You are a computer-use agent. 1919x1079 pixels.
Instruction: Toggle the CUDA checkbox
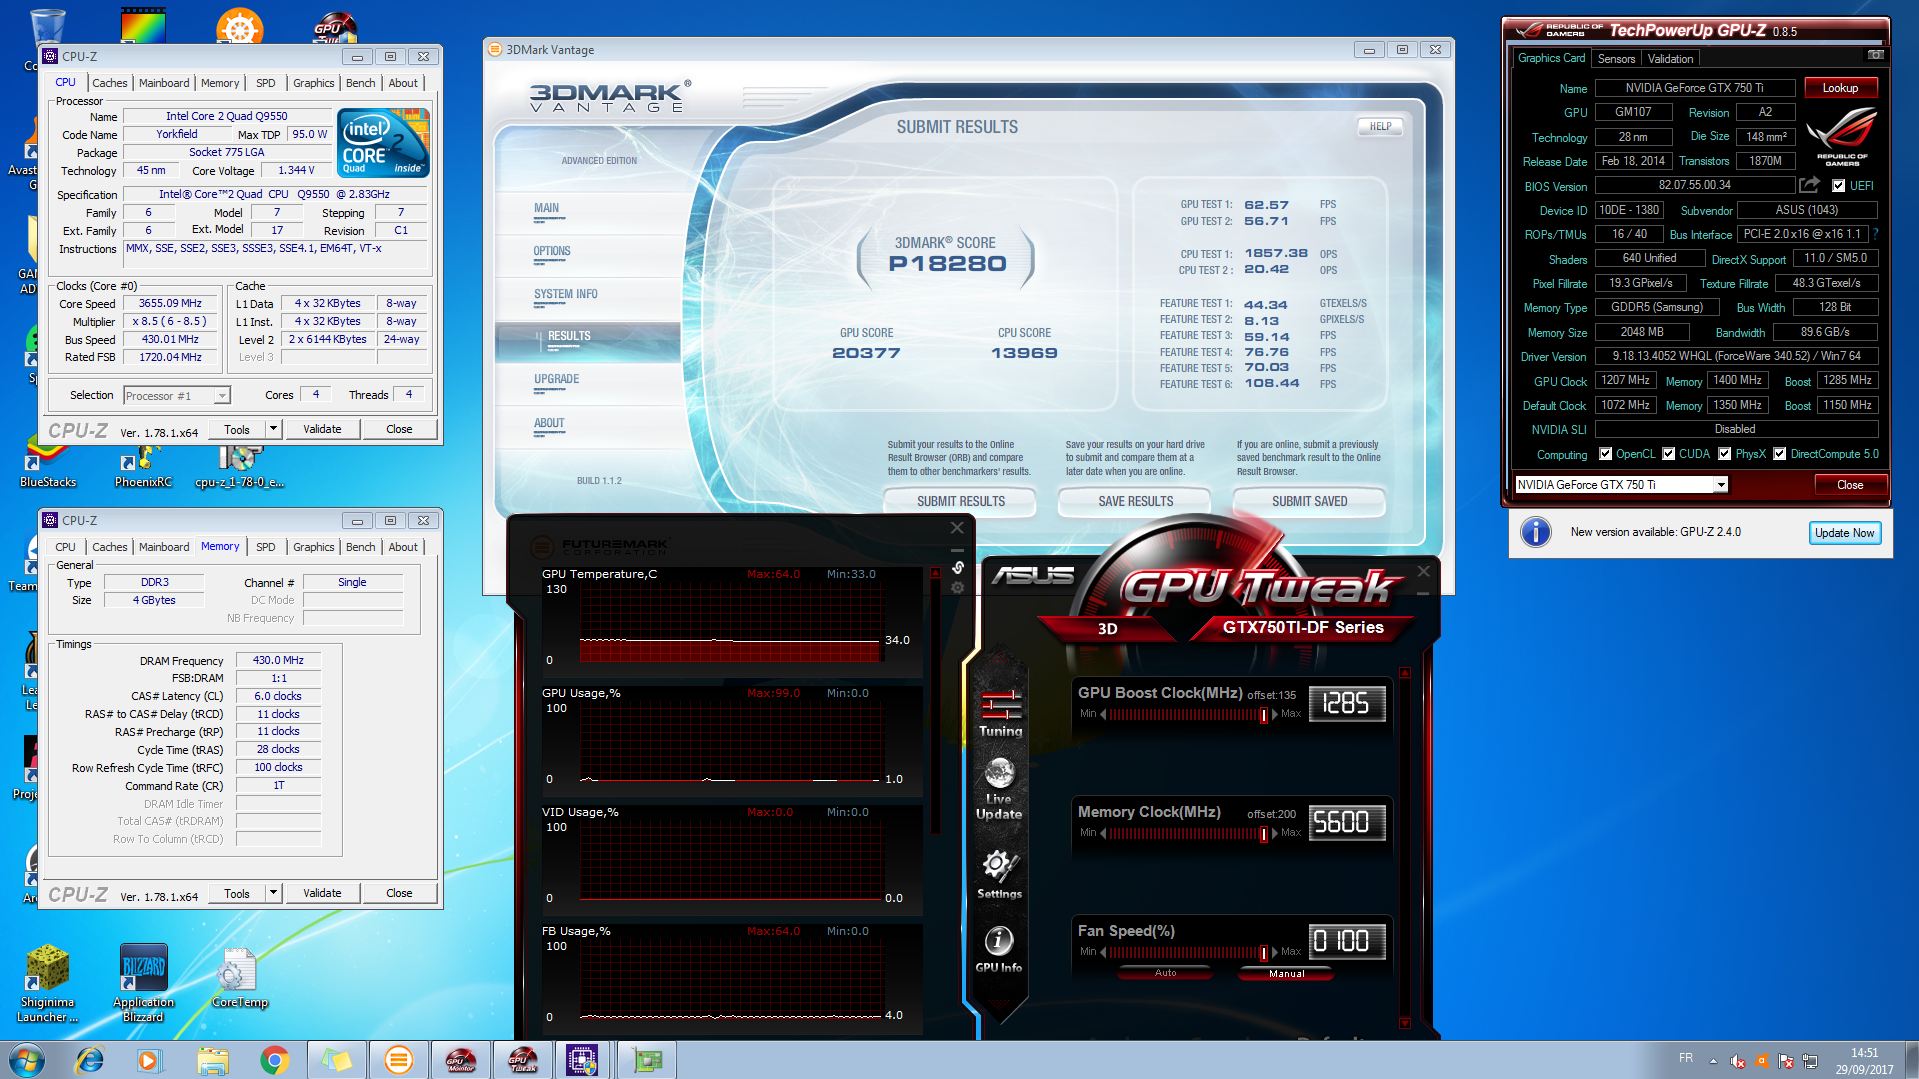coord(1668,454)
